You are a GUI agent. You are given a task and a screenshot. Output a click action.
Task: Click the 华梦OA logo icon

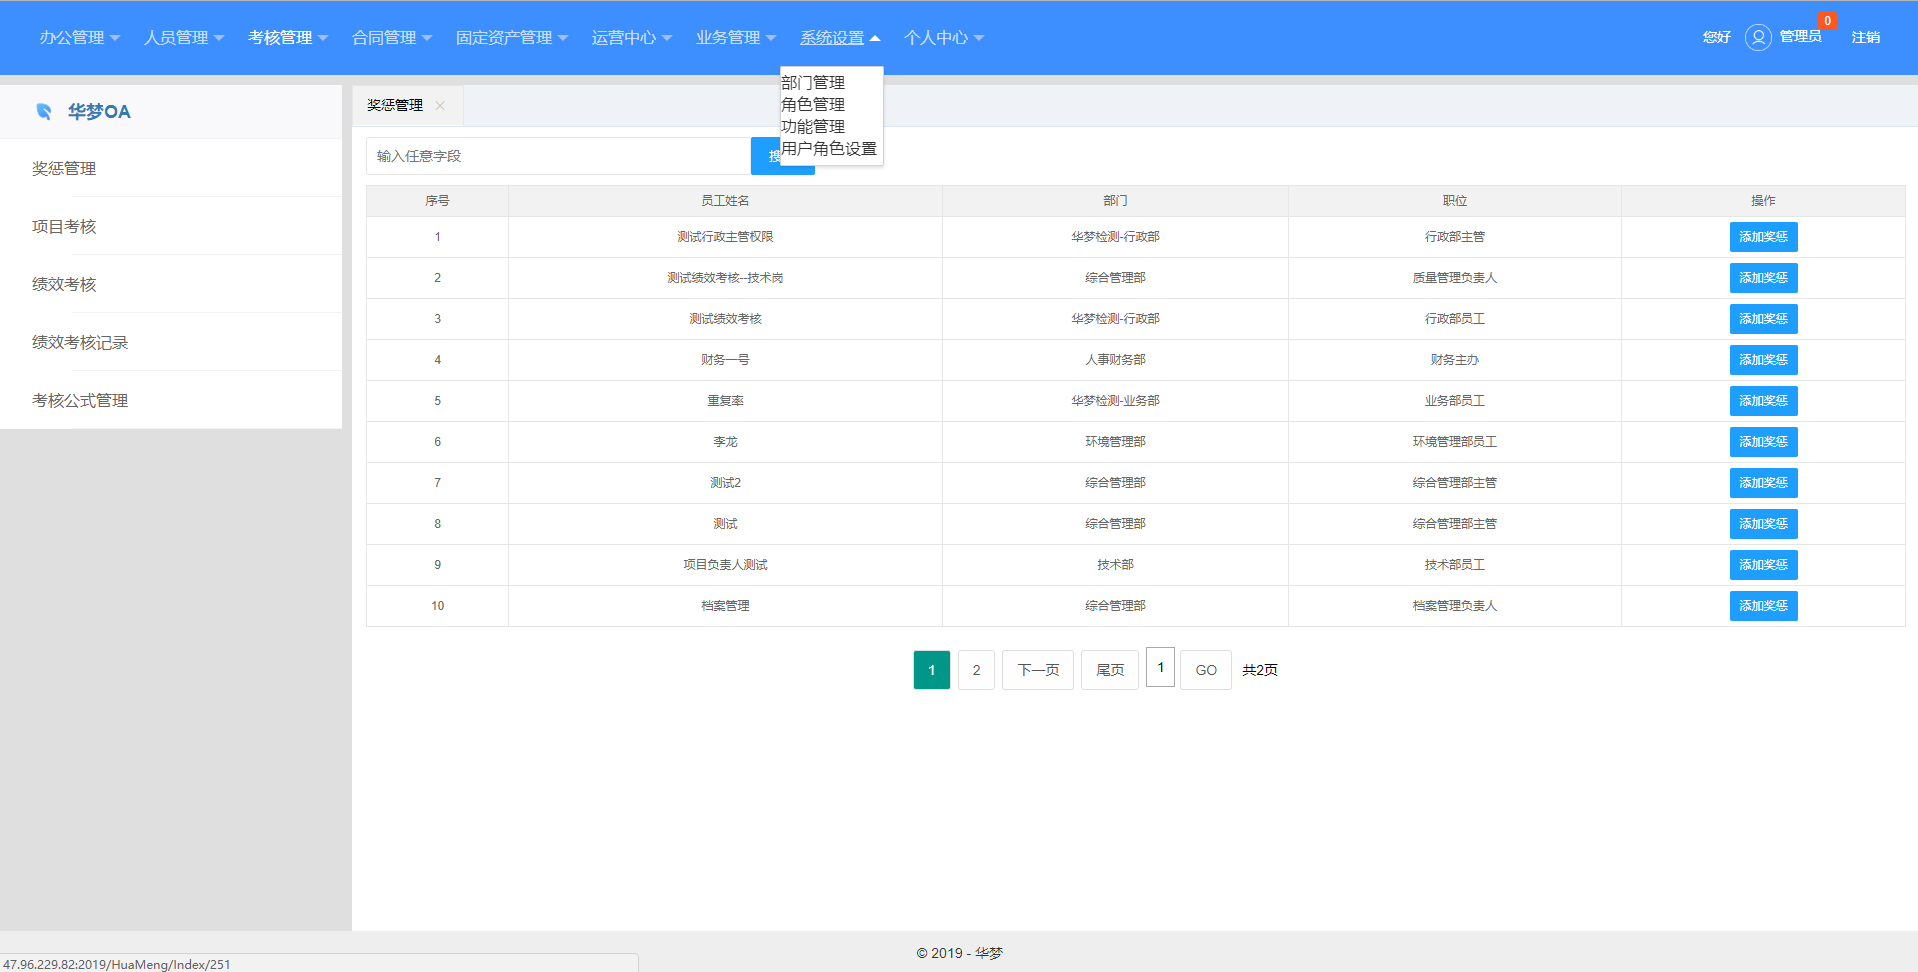pyautogui.click(x=44, y=111)
